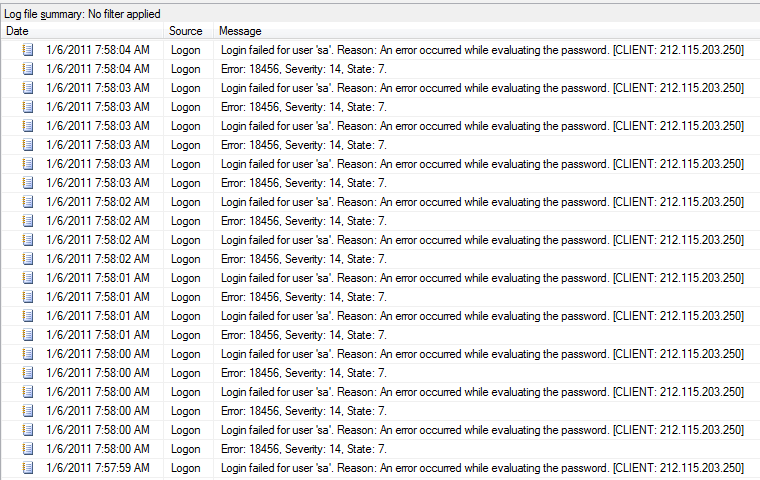Image resolution: width=760 pixels, height=480 pixels.
Task: Click the Login failed message of the 7:58:04 AM row
Action: point(481,50)
